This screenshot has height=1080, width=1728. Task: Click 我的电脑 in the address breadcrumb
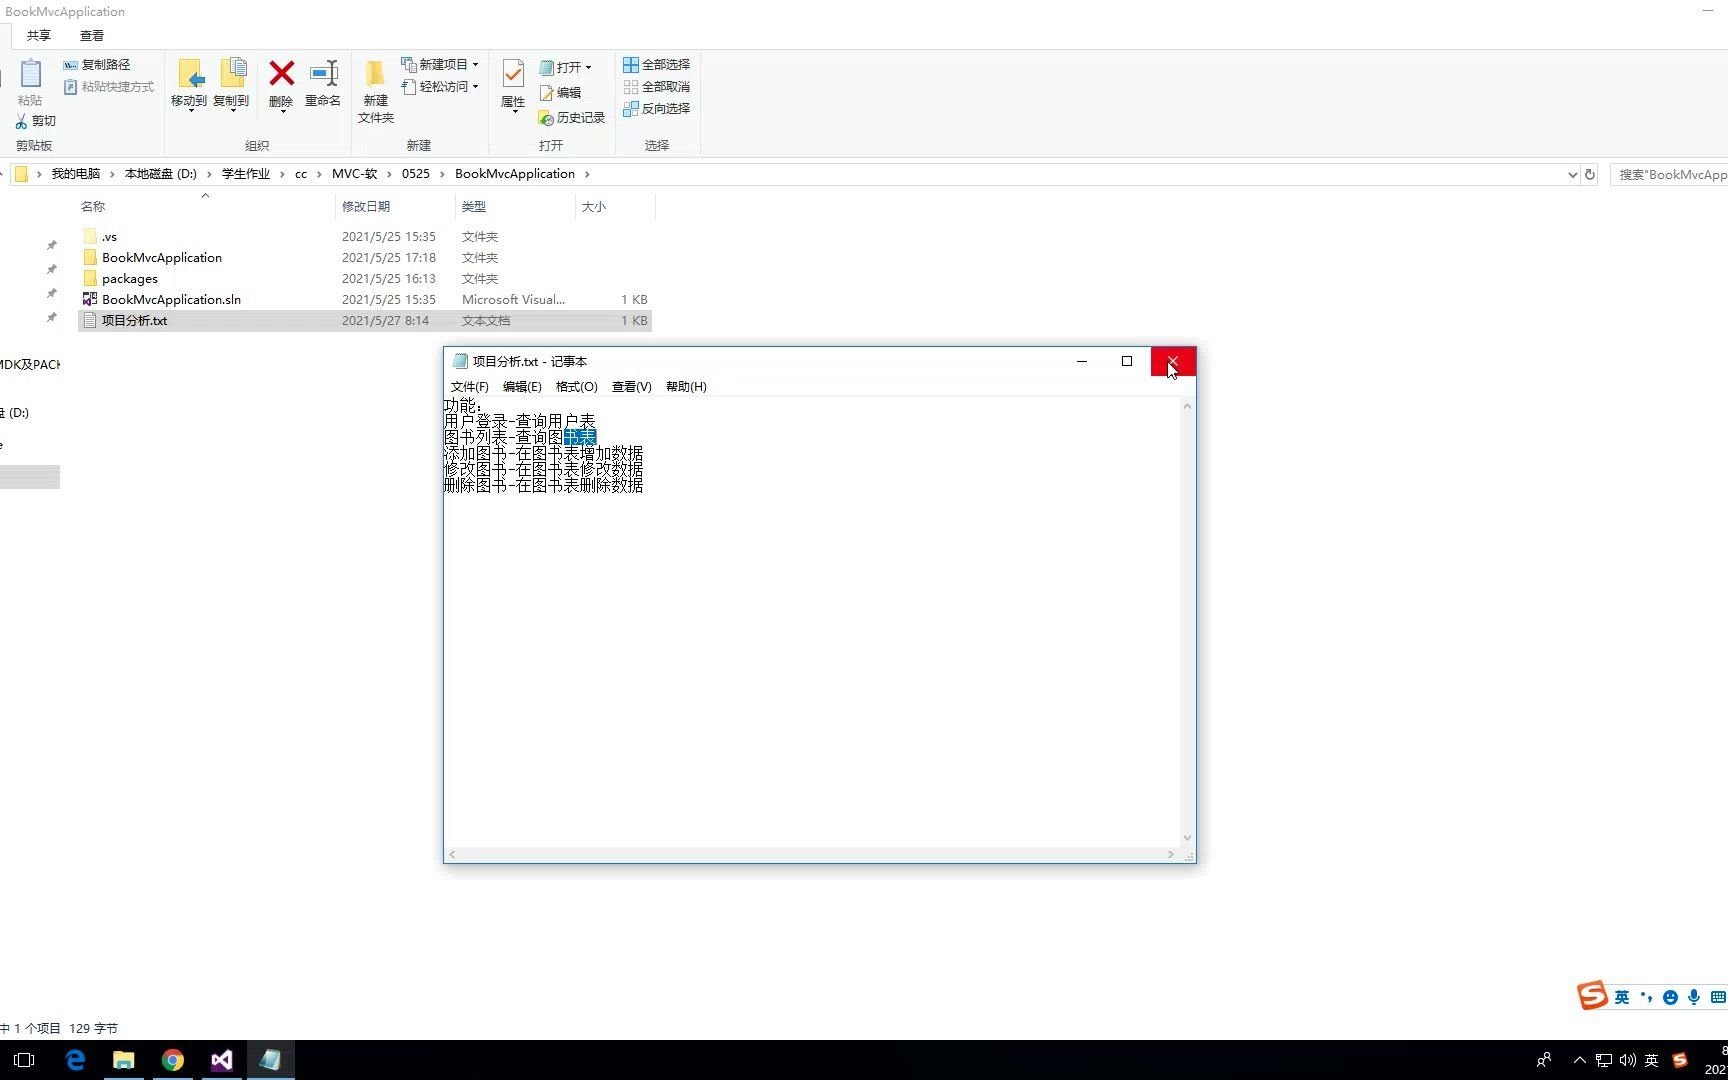click(x=76, y=174)
